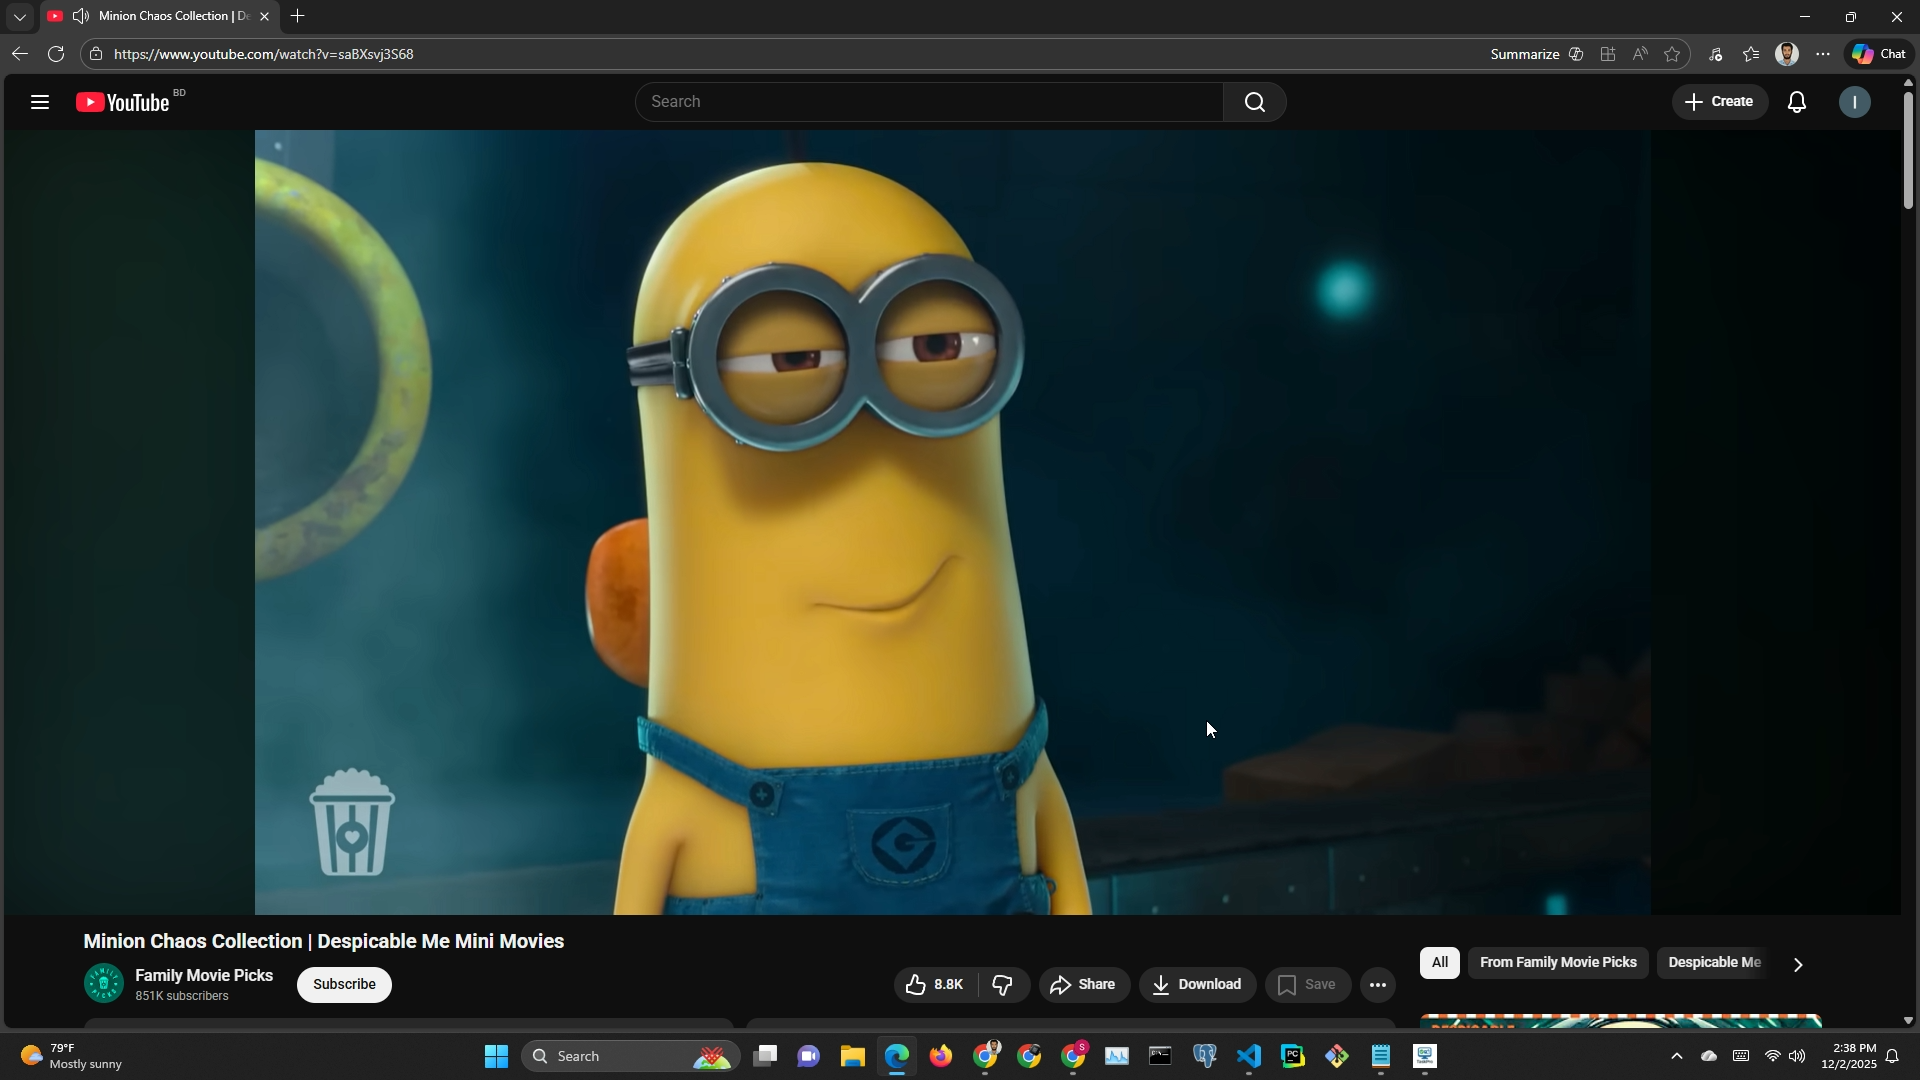Focus the YouTube search input field

928,102
